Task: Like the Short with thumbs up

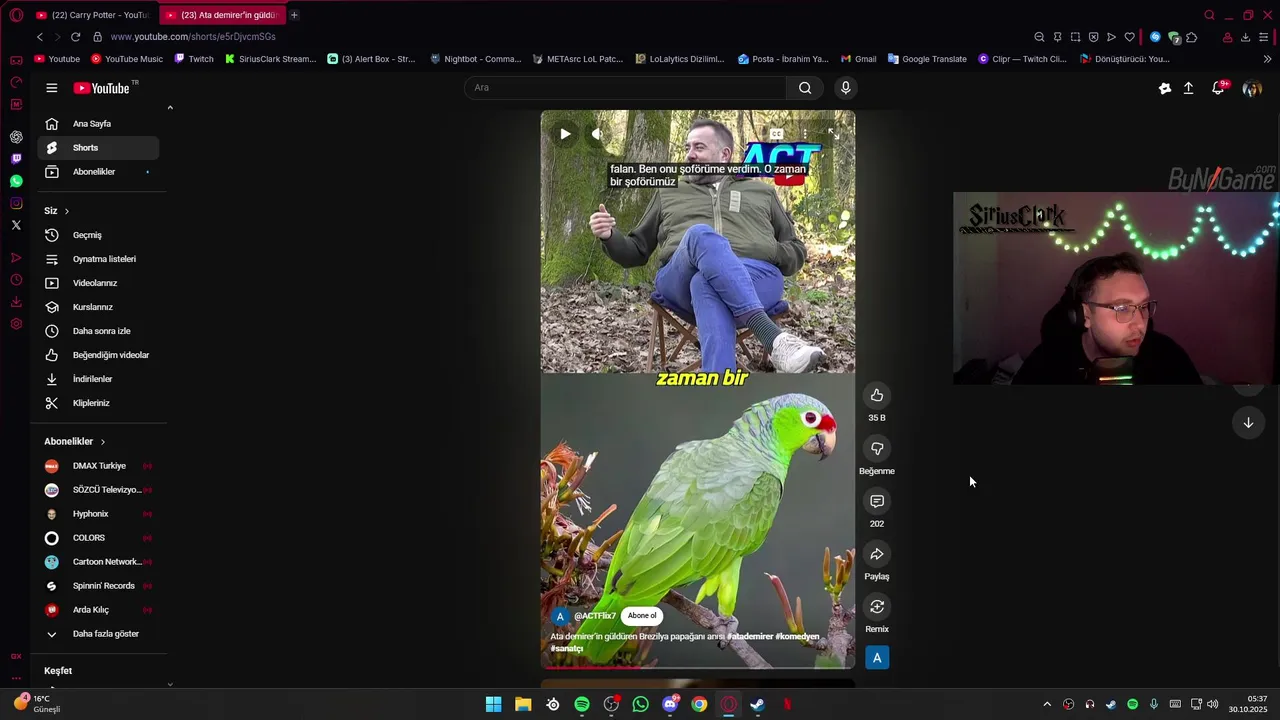Action: tap(877, 395)
